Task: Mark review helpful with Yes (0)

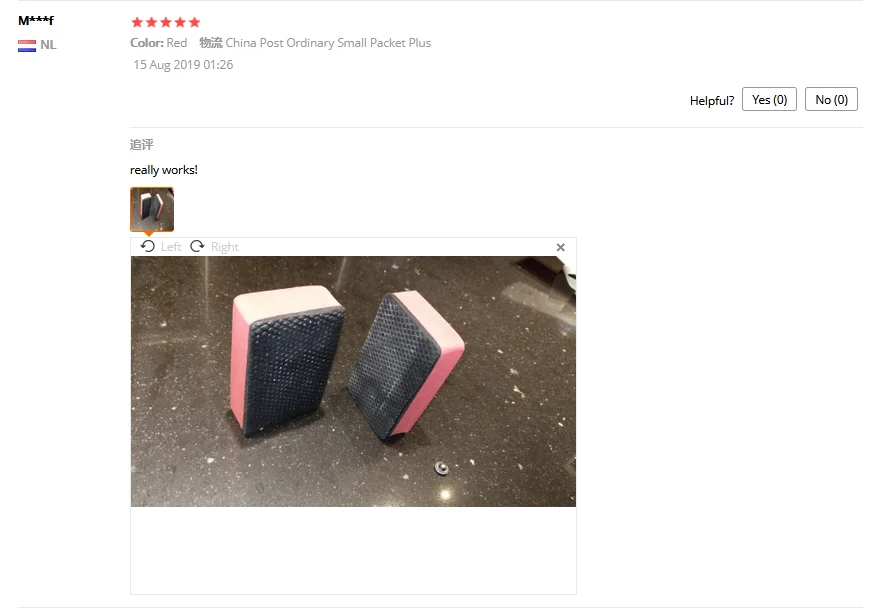Action: pyautogui.click(x=769, y=99)
